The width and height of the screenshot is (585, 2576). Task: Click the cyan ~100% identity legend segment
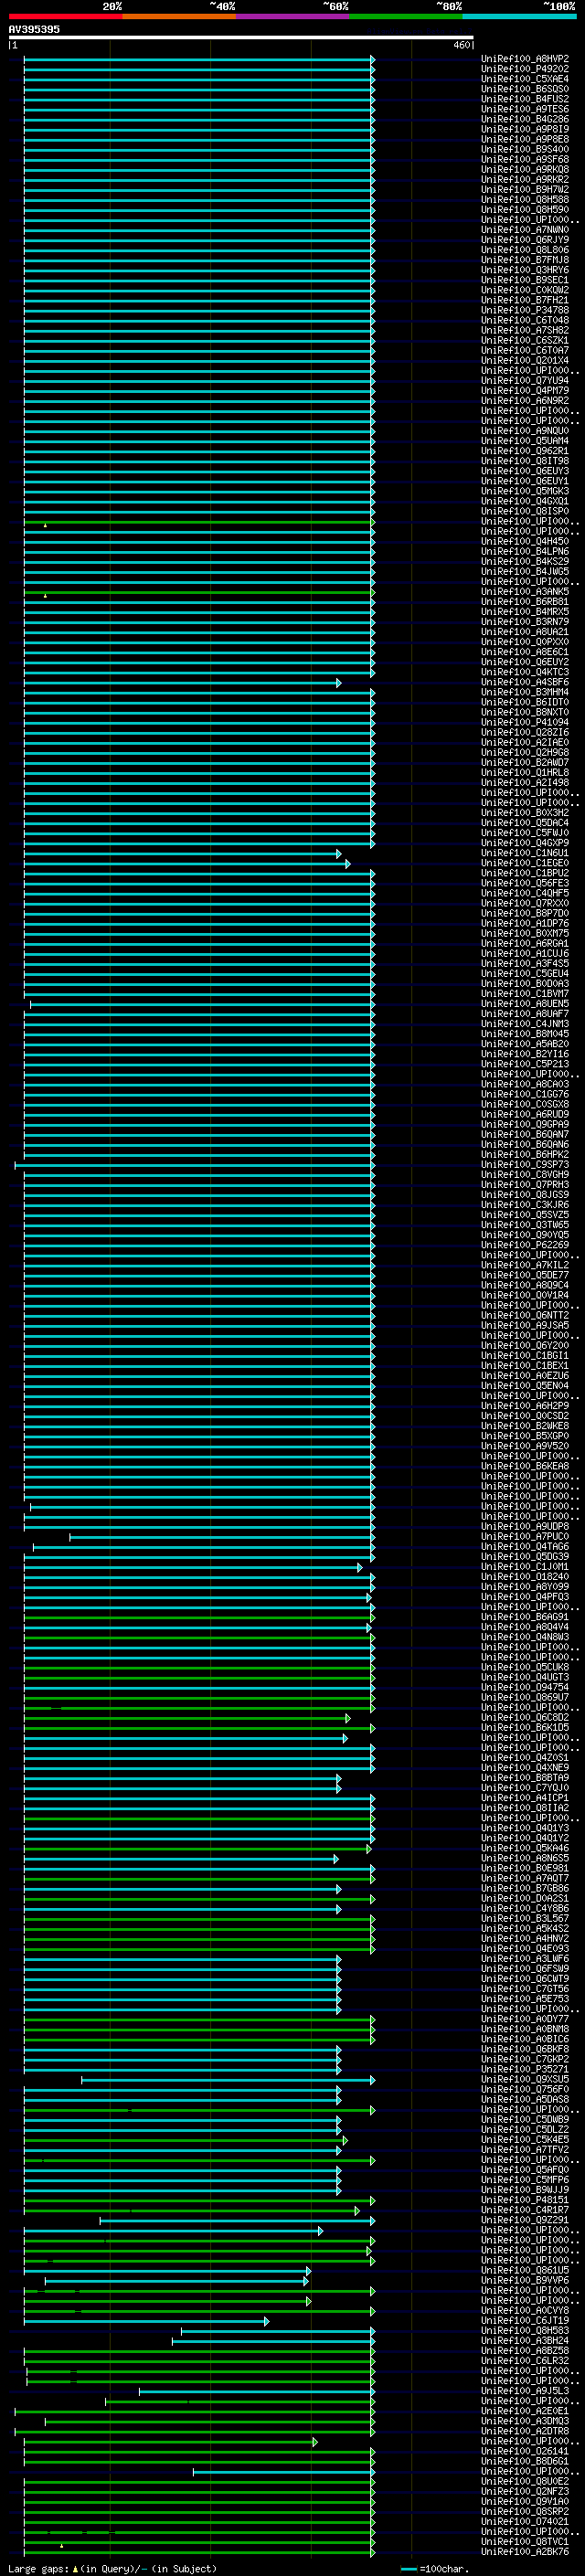[x=520, y=16]
